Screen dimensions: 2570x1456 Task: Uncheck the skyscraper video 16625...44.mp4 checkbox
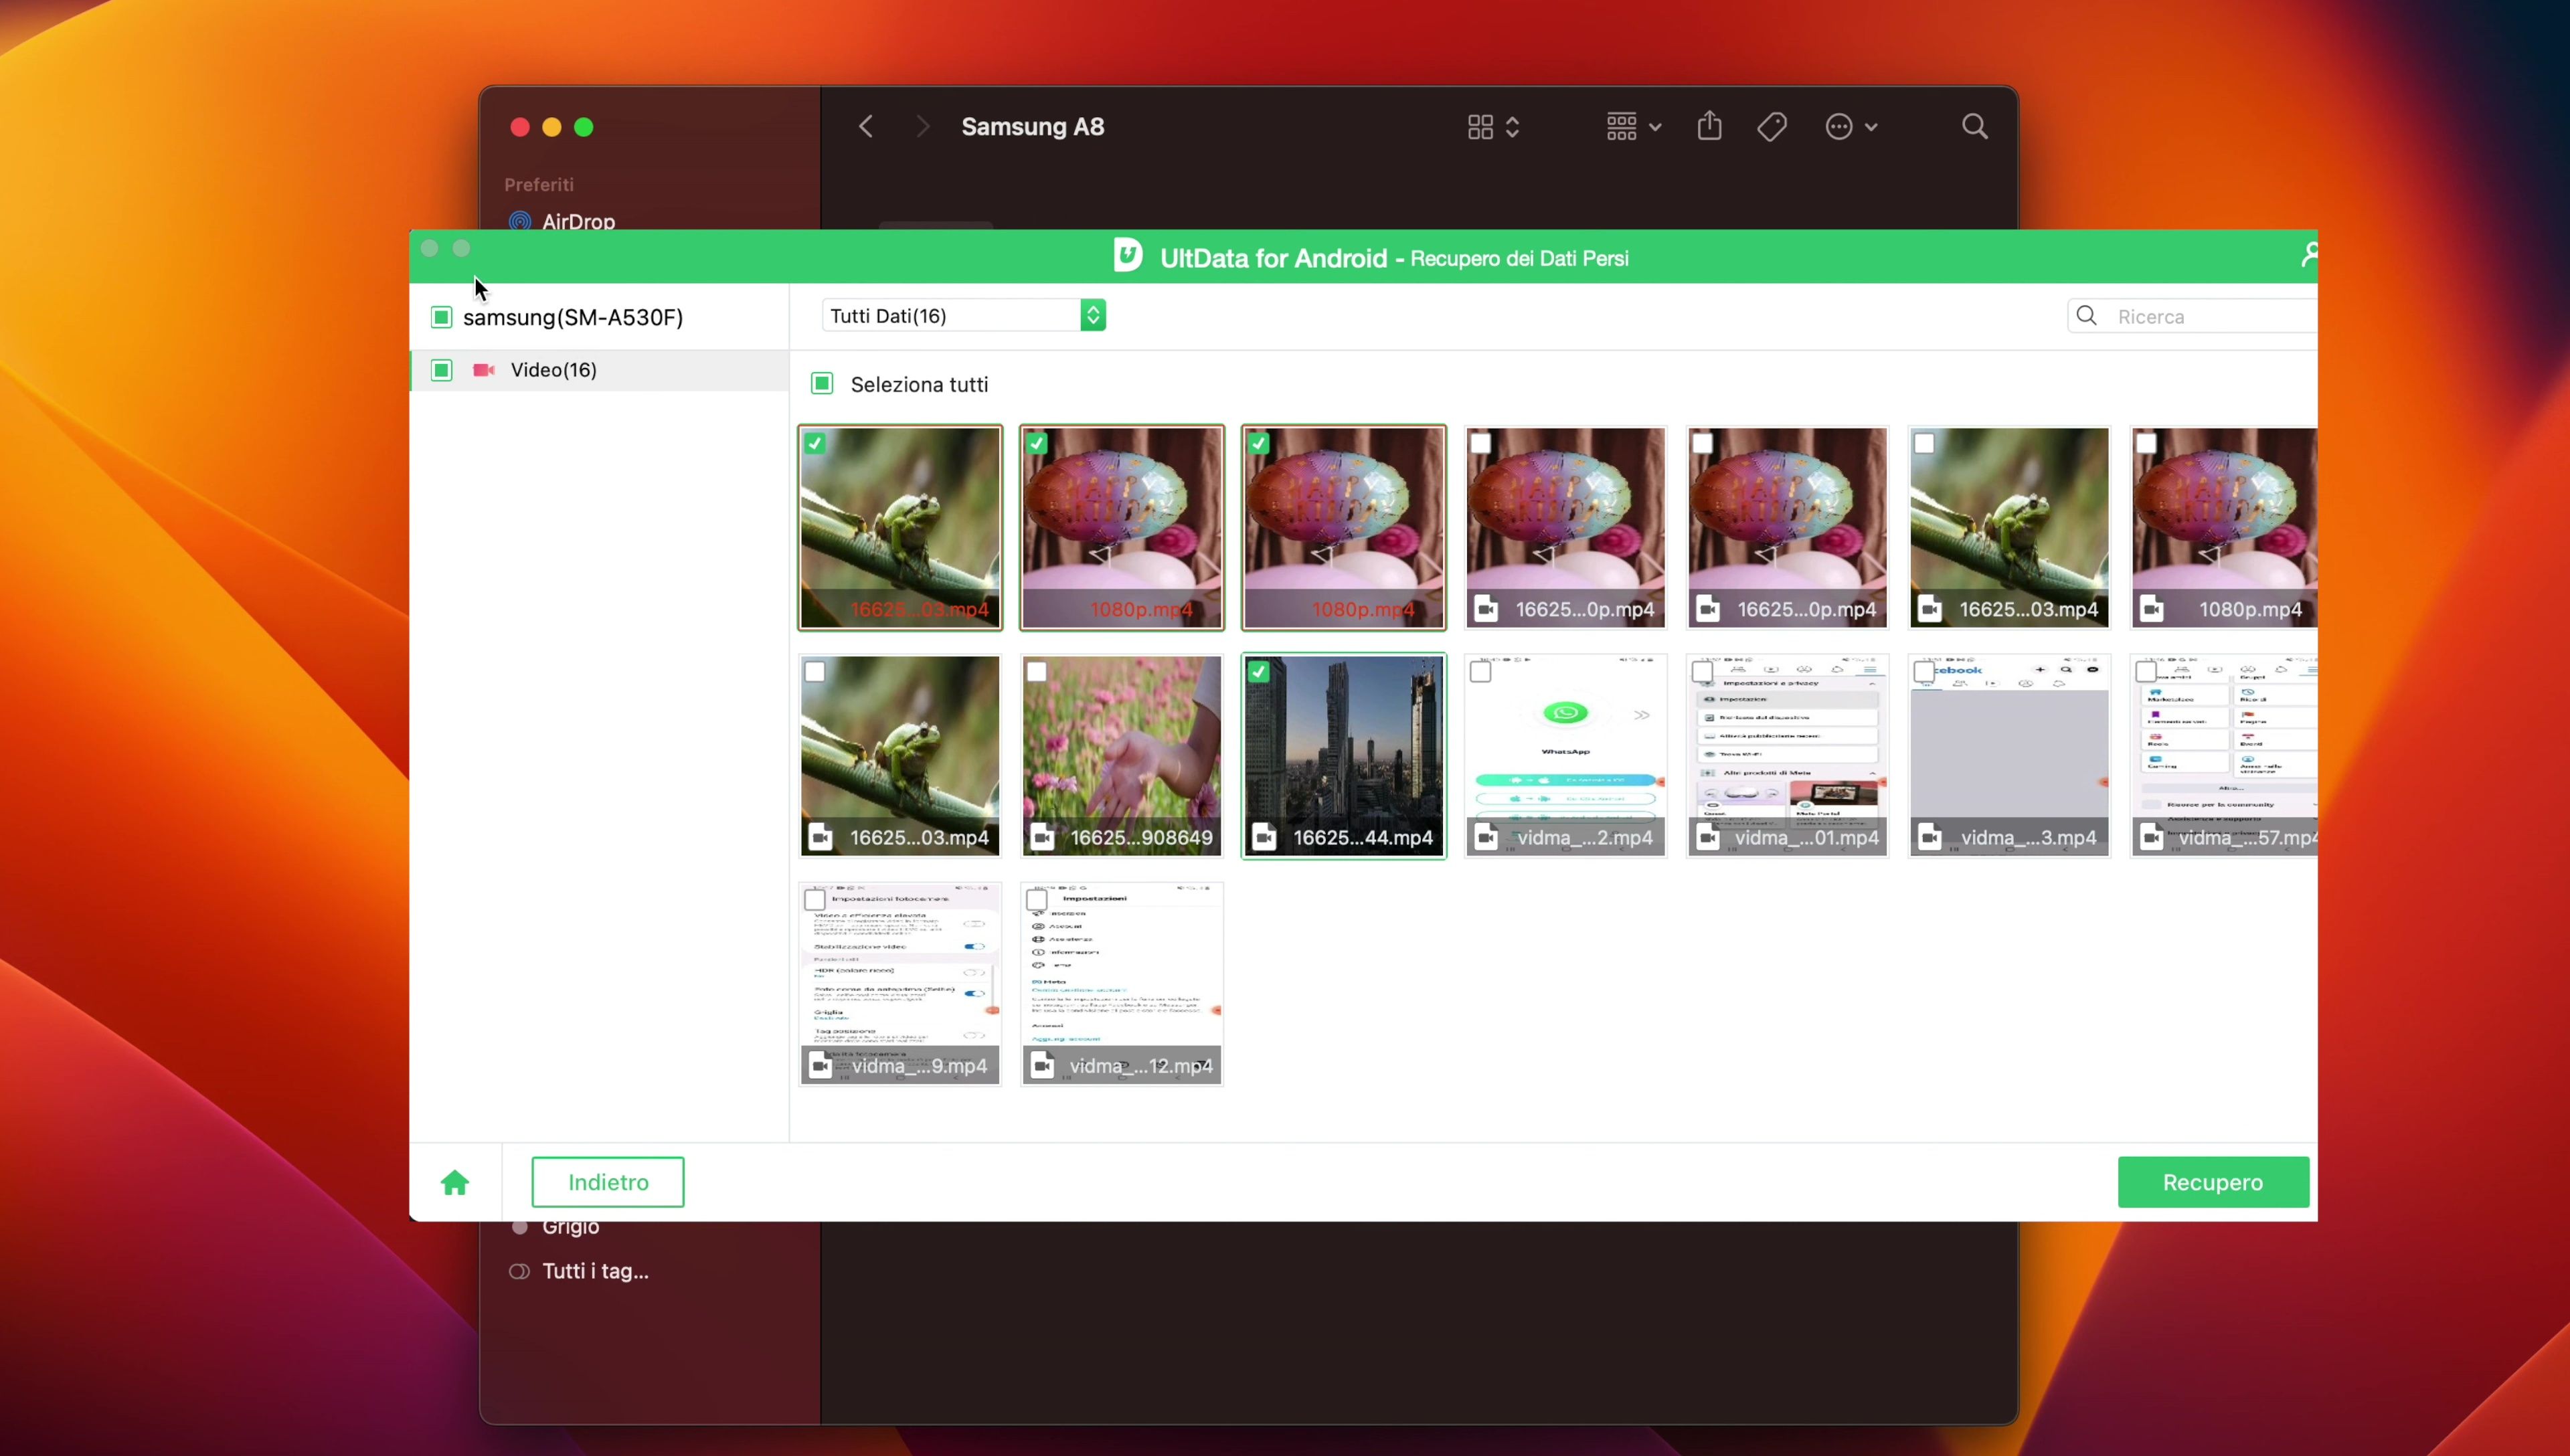pos(1259,671)
